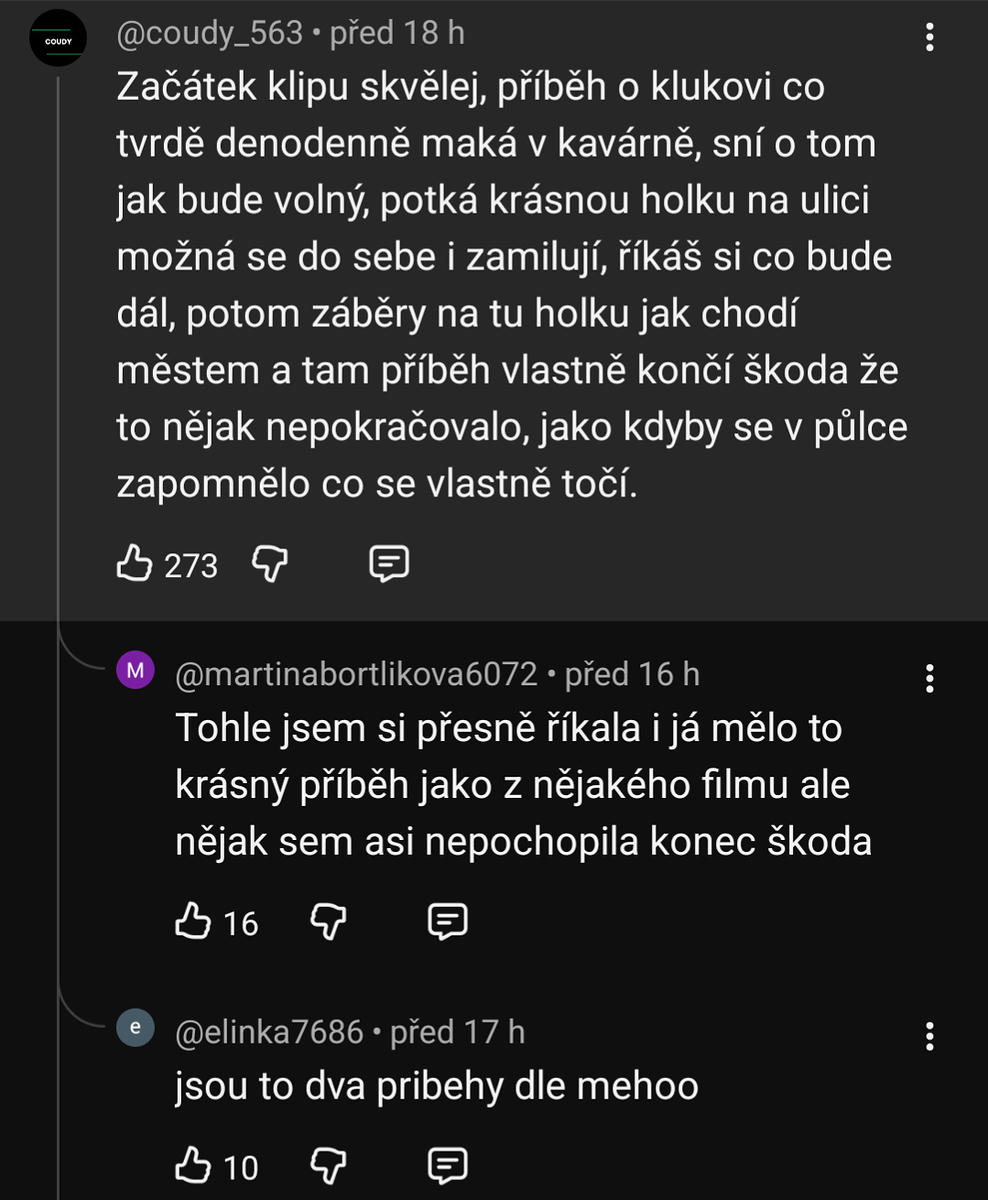This screenshot has width=988, height=1200.
Task: Visit @martinabortlikova6072 profile
Action: pos(356,675)
